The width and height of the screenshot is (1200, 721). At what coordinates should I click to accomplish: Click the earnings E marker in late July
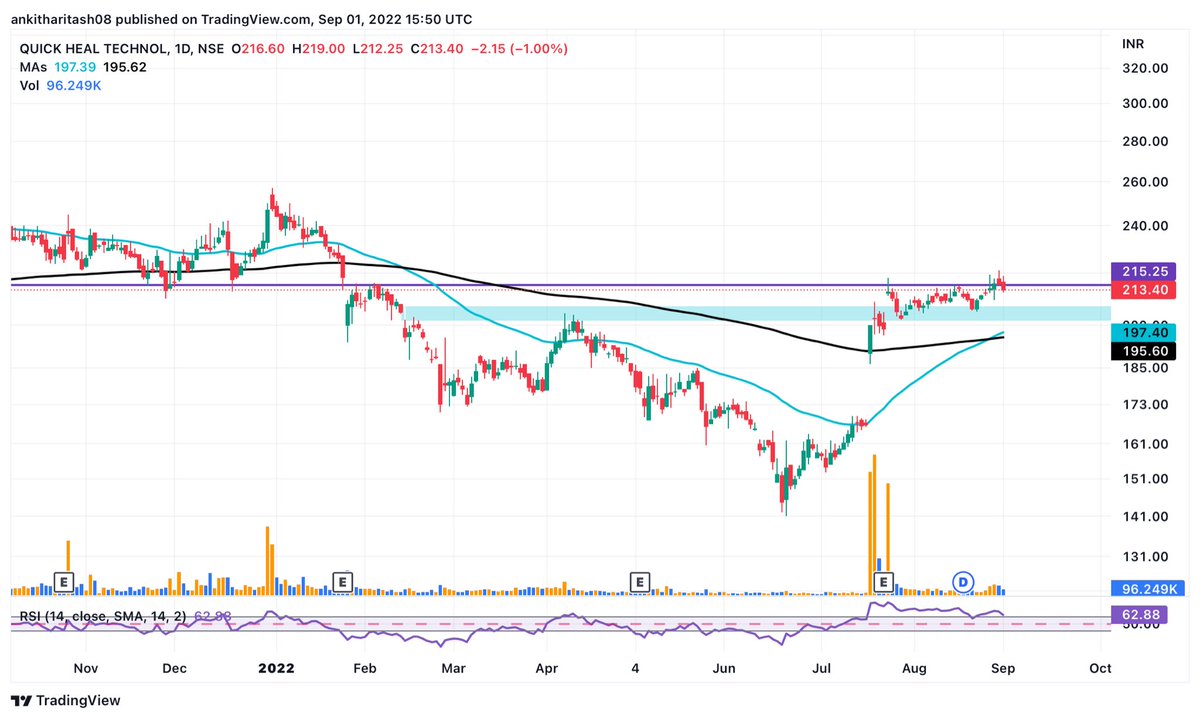pos(883,581)
